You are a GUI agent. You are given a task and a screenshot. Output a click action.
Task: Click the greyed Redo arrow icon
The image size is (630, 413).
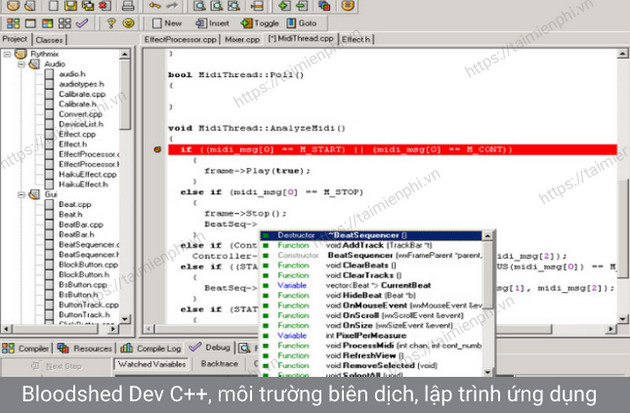coord(172,5)
